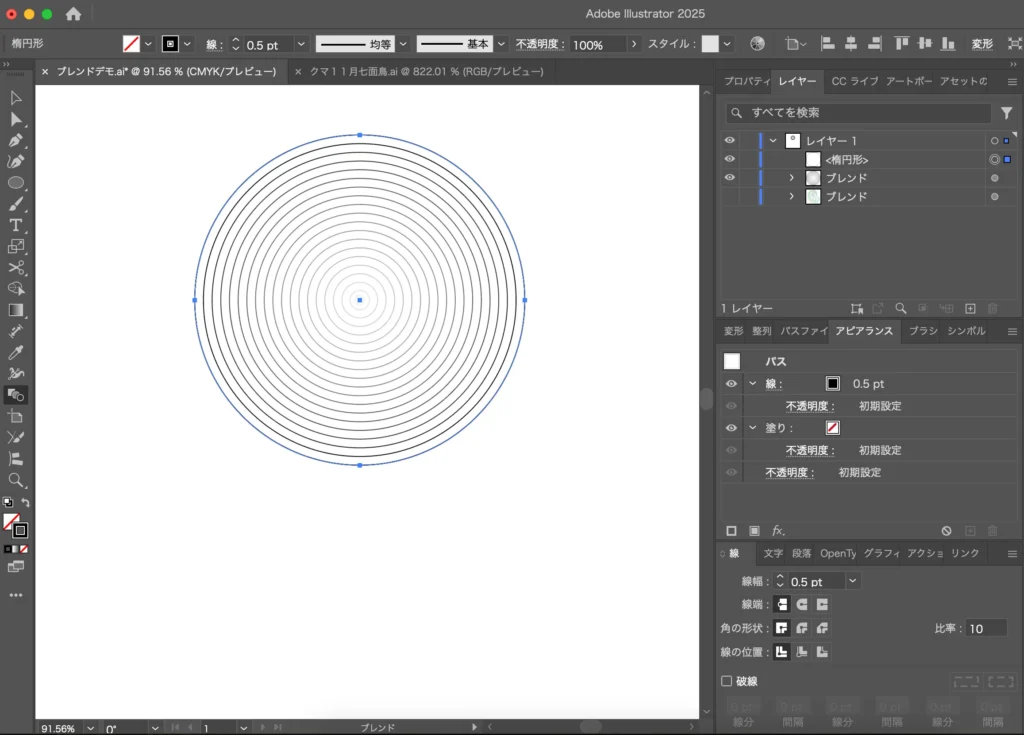Click the Home icon in title bar
This screenshot has width=1024, height=735.
[74, 14]
